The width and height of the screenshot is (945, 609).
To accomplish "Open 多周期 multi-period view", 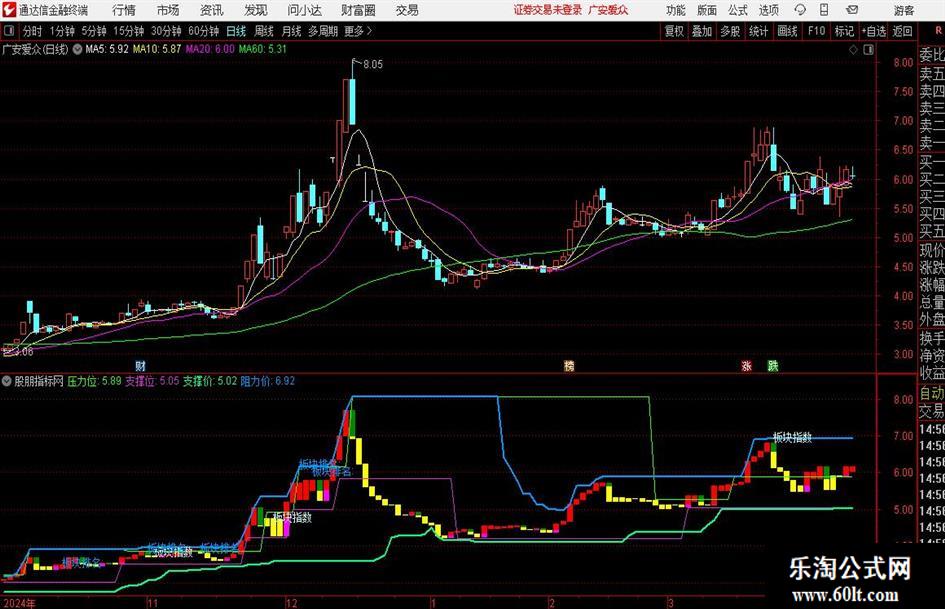I will tap(323, 31).
